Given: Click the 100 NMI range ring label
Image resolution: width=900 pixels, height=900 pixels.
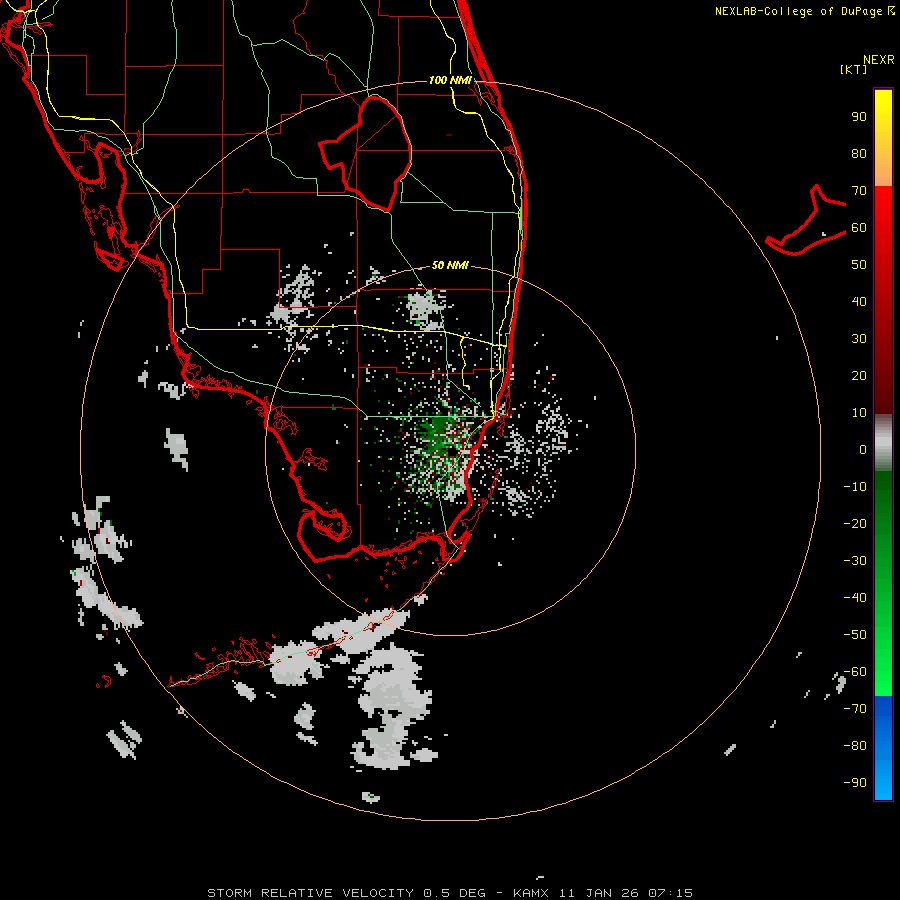Looking at the screenshot, I should (x=451, y=80).
